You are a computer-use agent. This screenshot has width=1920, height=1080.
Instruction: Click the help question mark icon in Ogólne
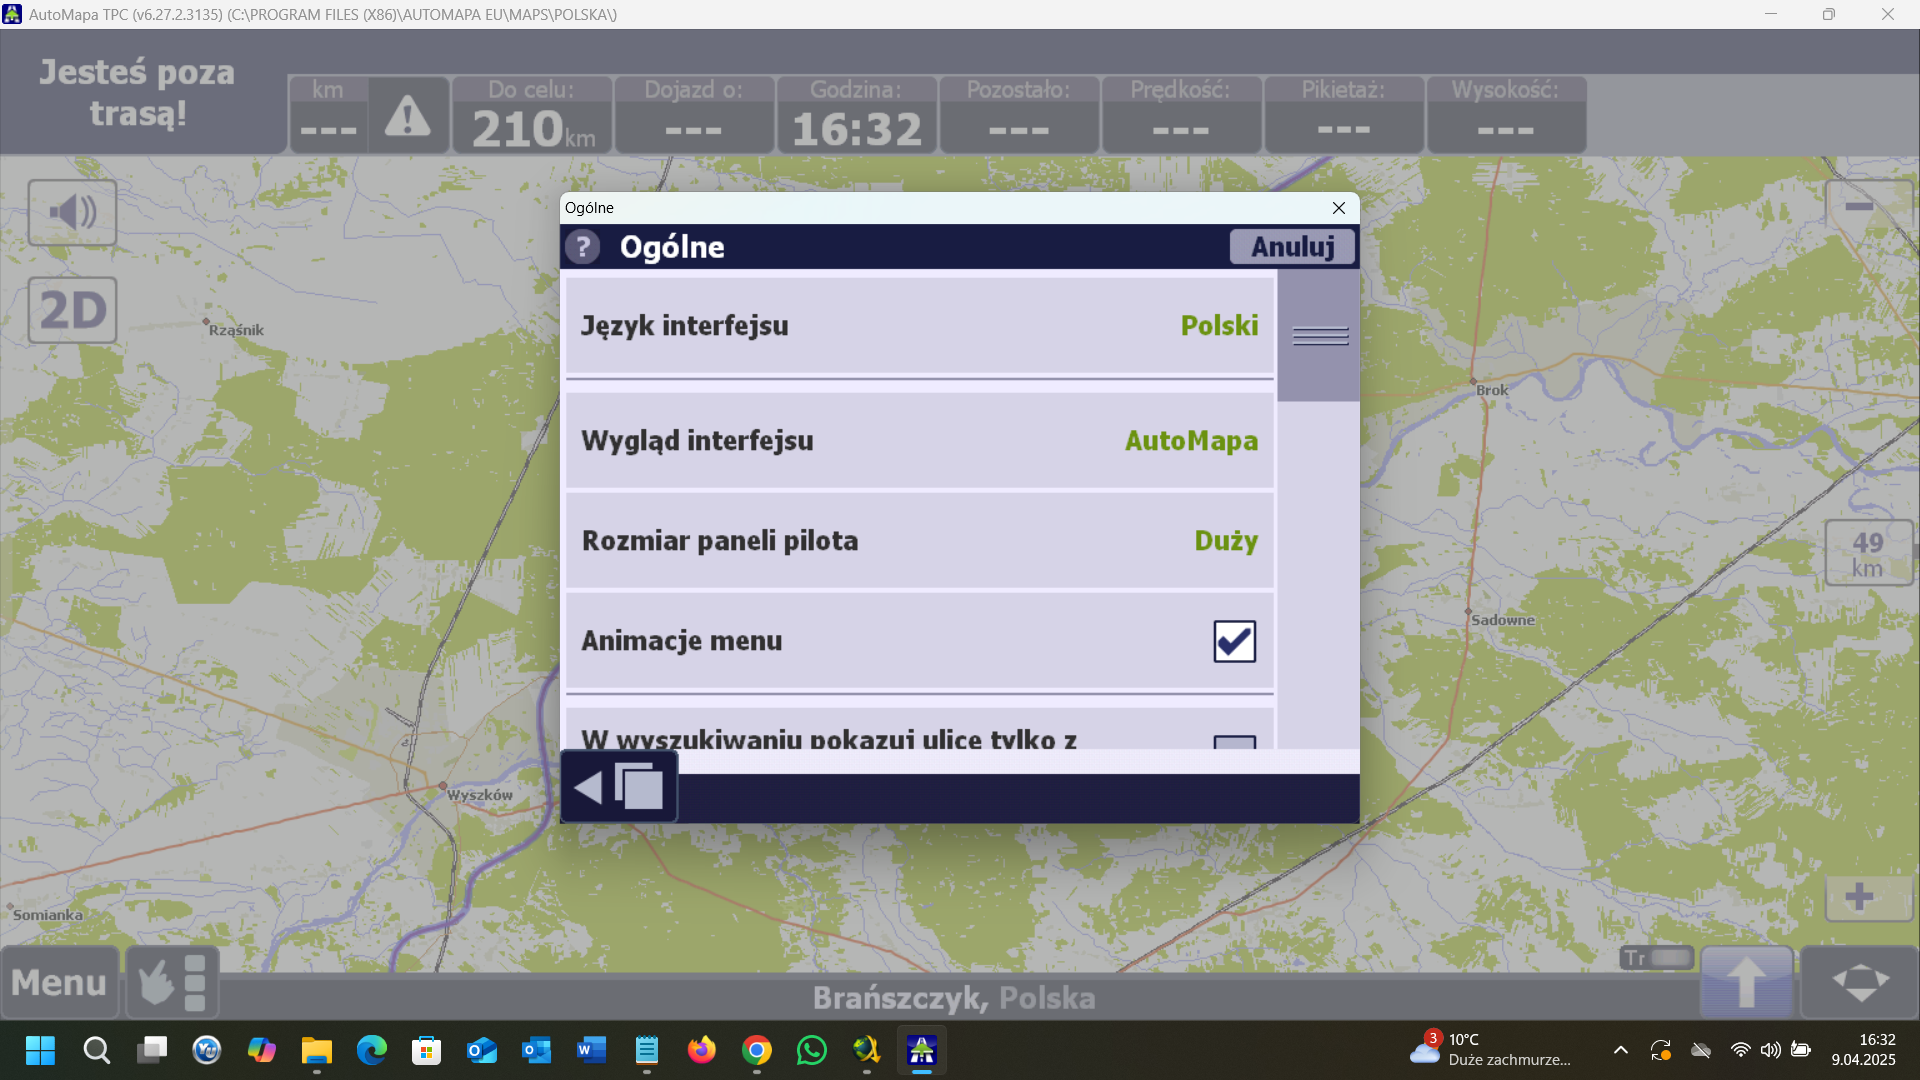[x=583, y=247]
